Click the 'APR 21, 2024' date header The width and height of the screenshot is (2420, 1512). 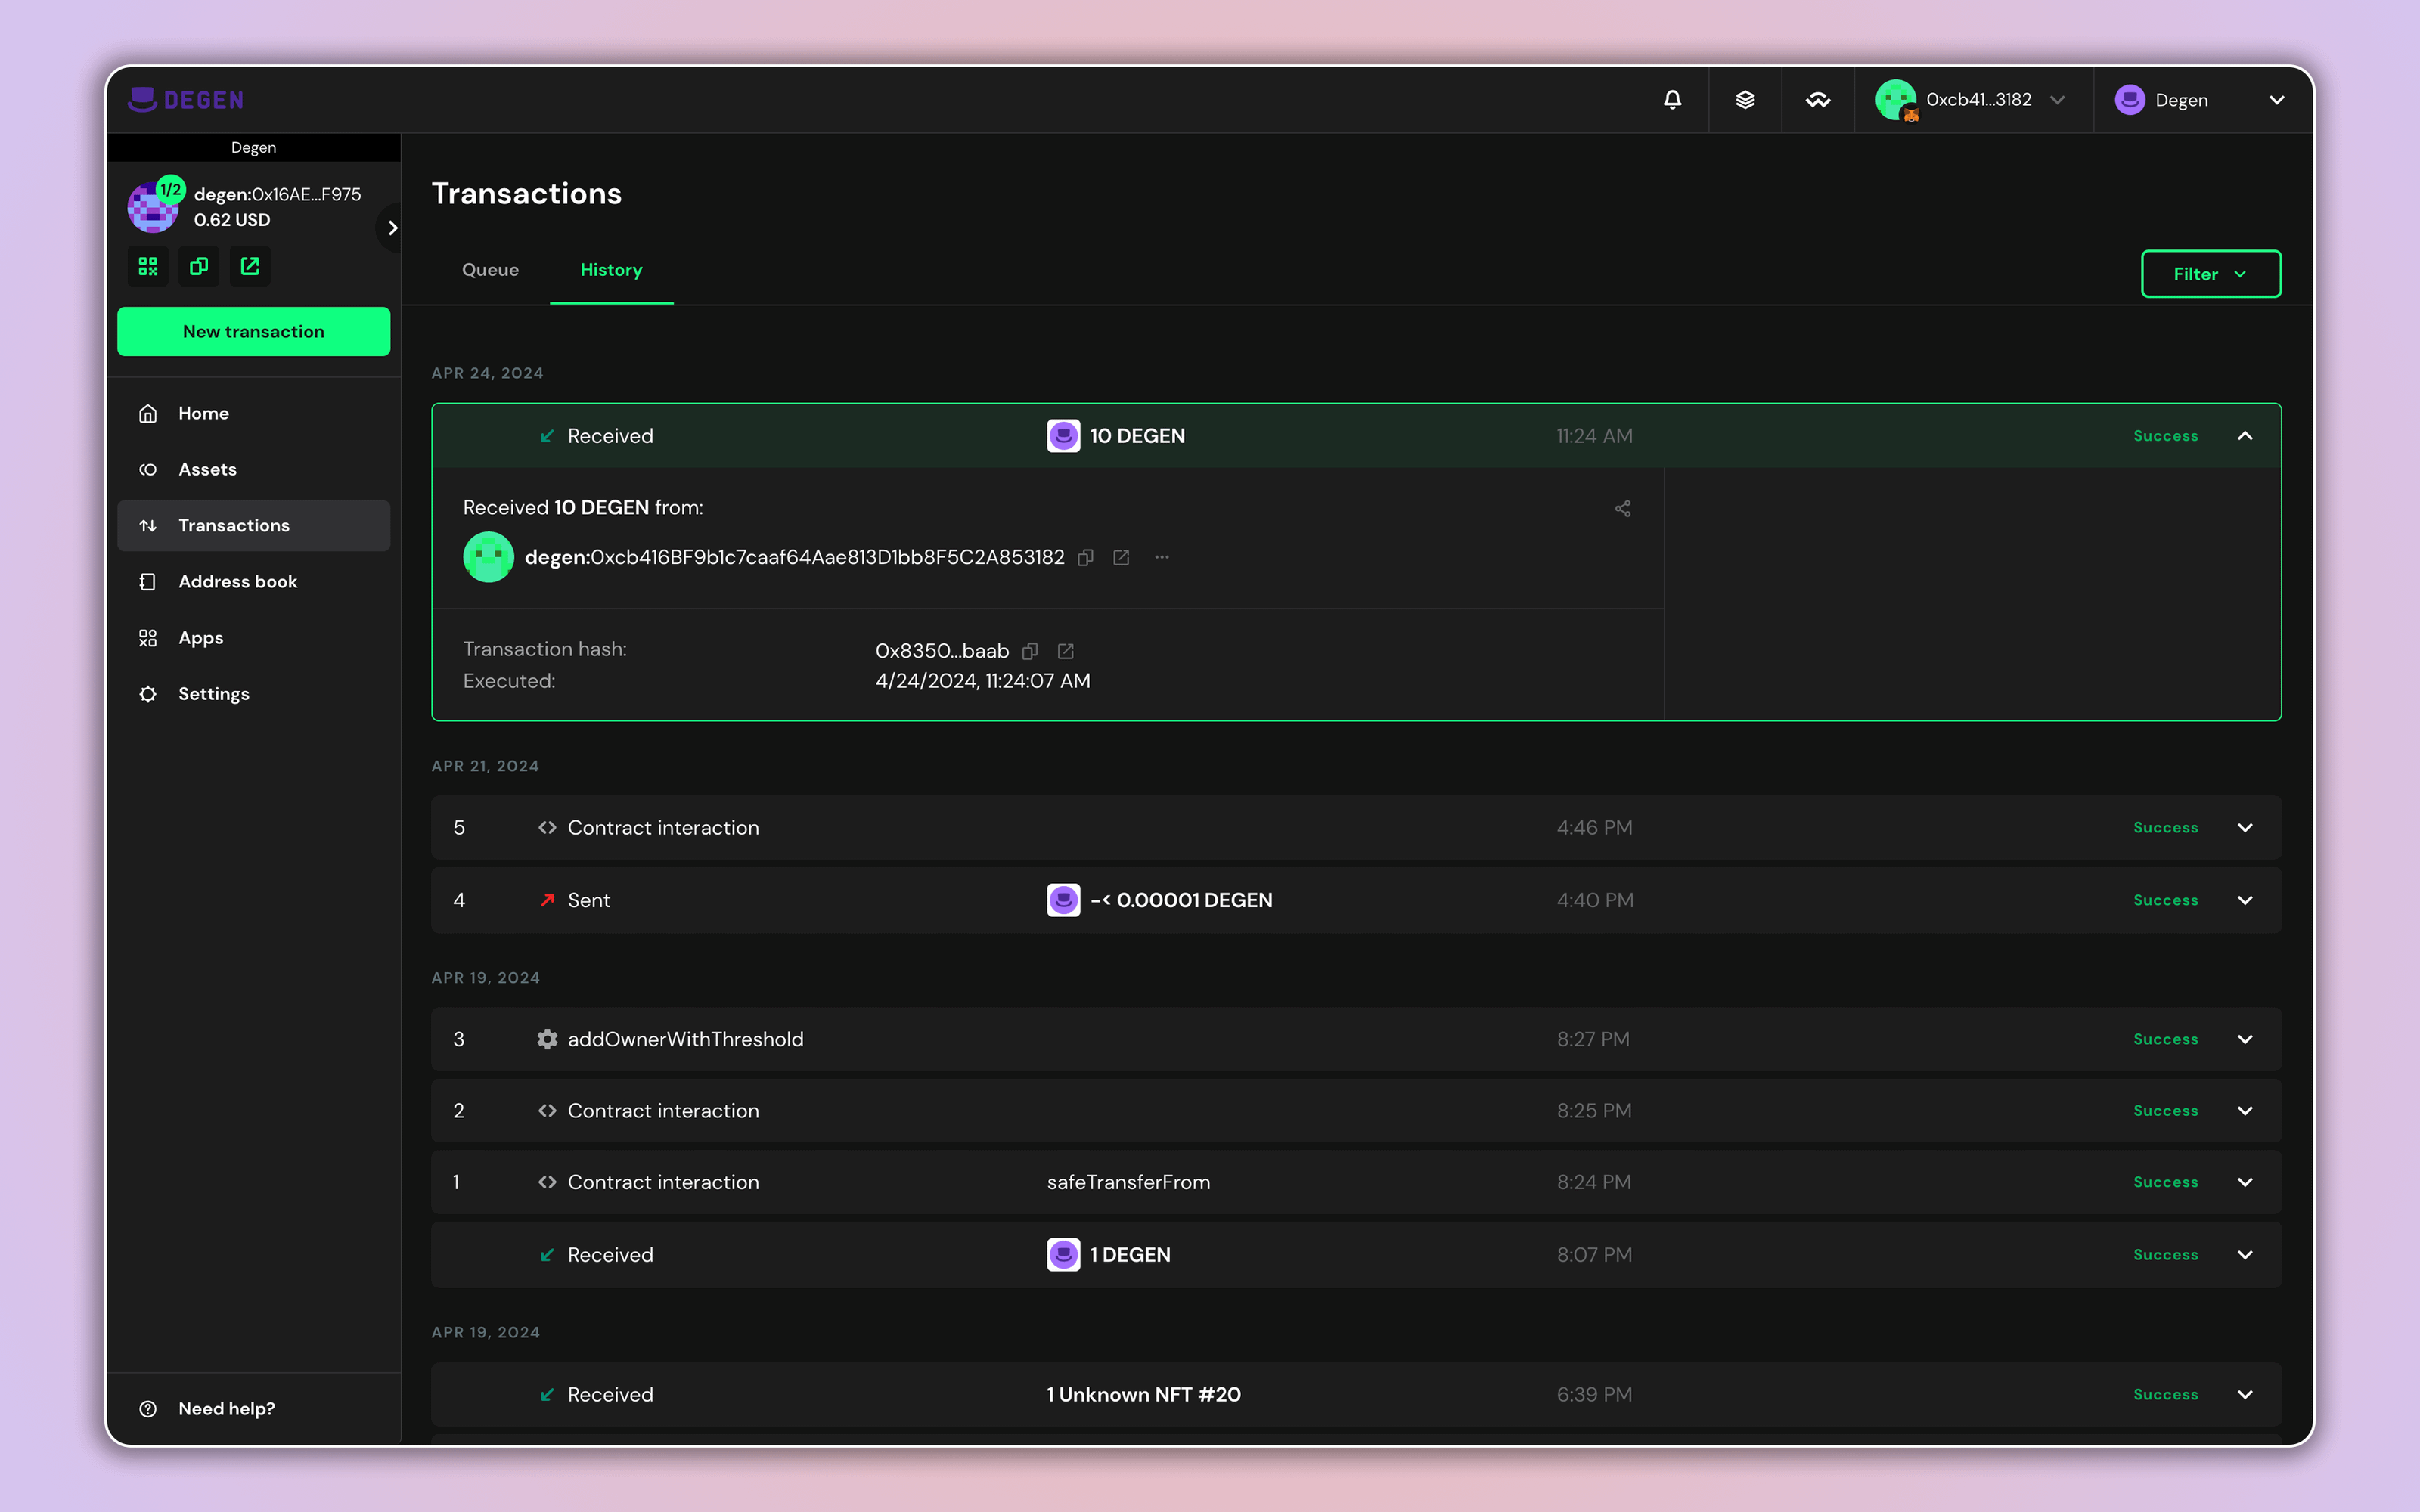(x=485, y=766)
